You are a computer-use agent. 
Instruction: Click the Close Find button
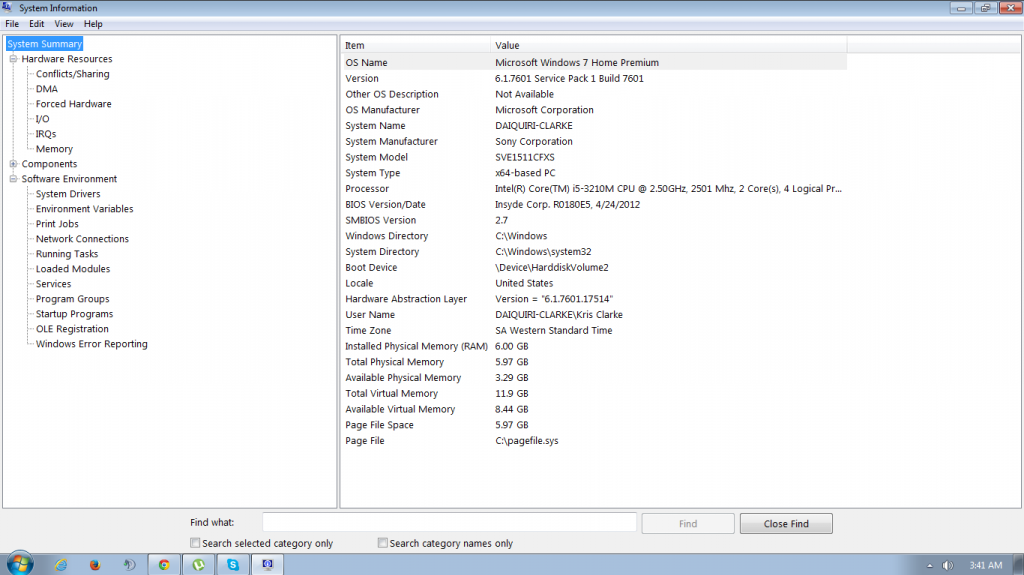click(x=786, y=523)
